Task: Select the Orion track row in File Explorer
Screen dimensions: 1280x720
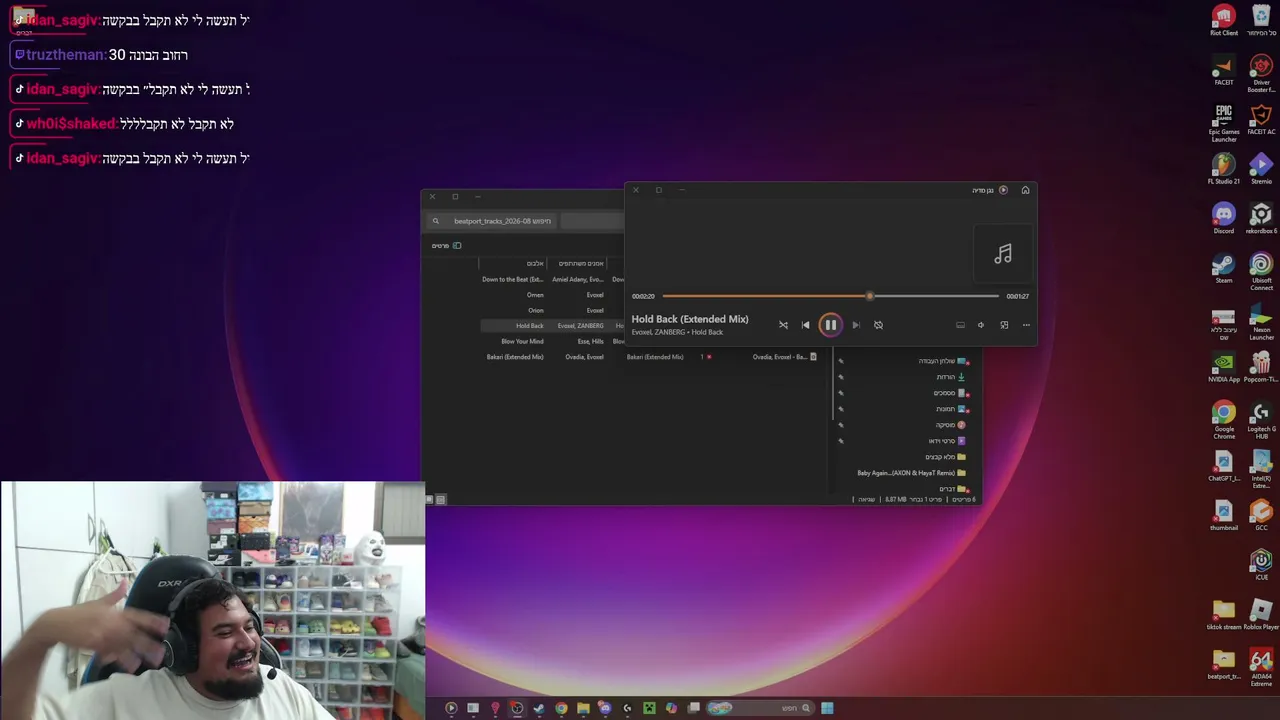Action: click(552, 310)
